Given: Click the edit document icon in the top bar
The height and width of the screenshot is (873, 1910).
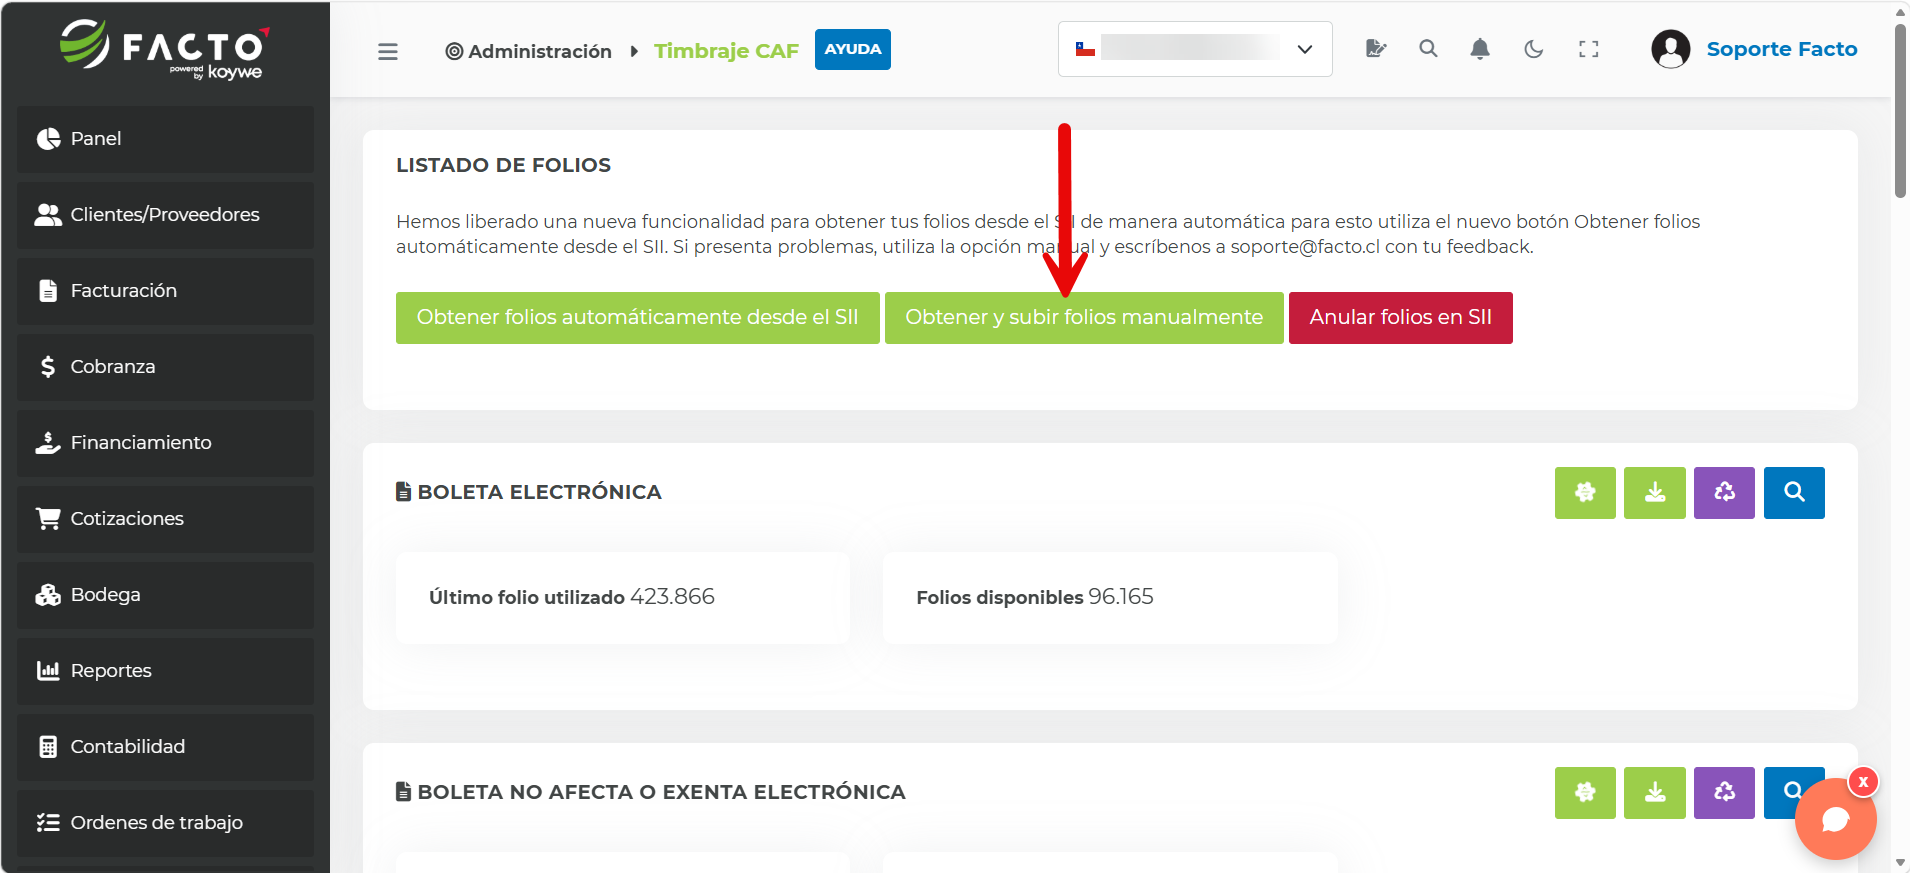Looking at the screenshot, I should (x=1376, y=49).
